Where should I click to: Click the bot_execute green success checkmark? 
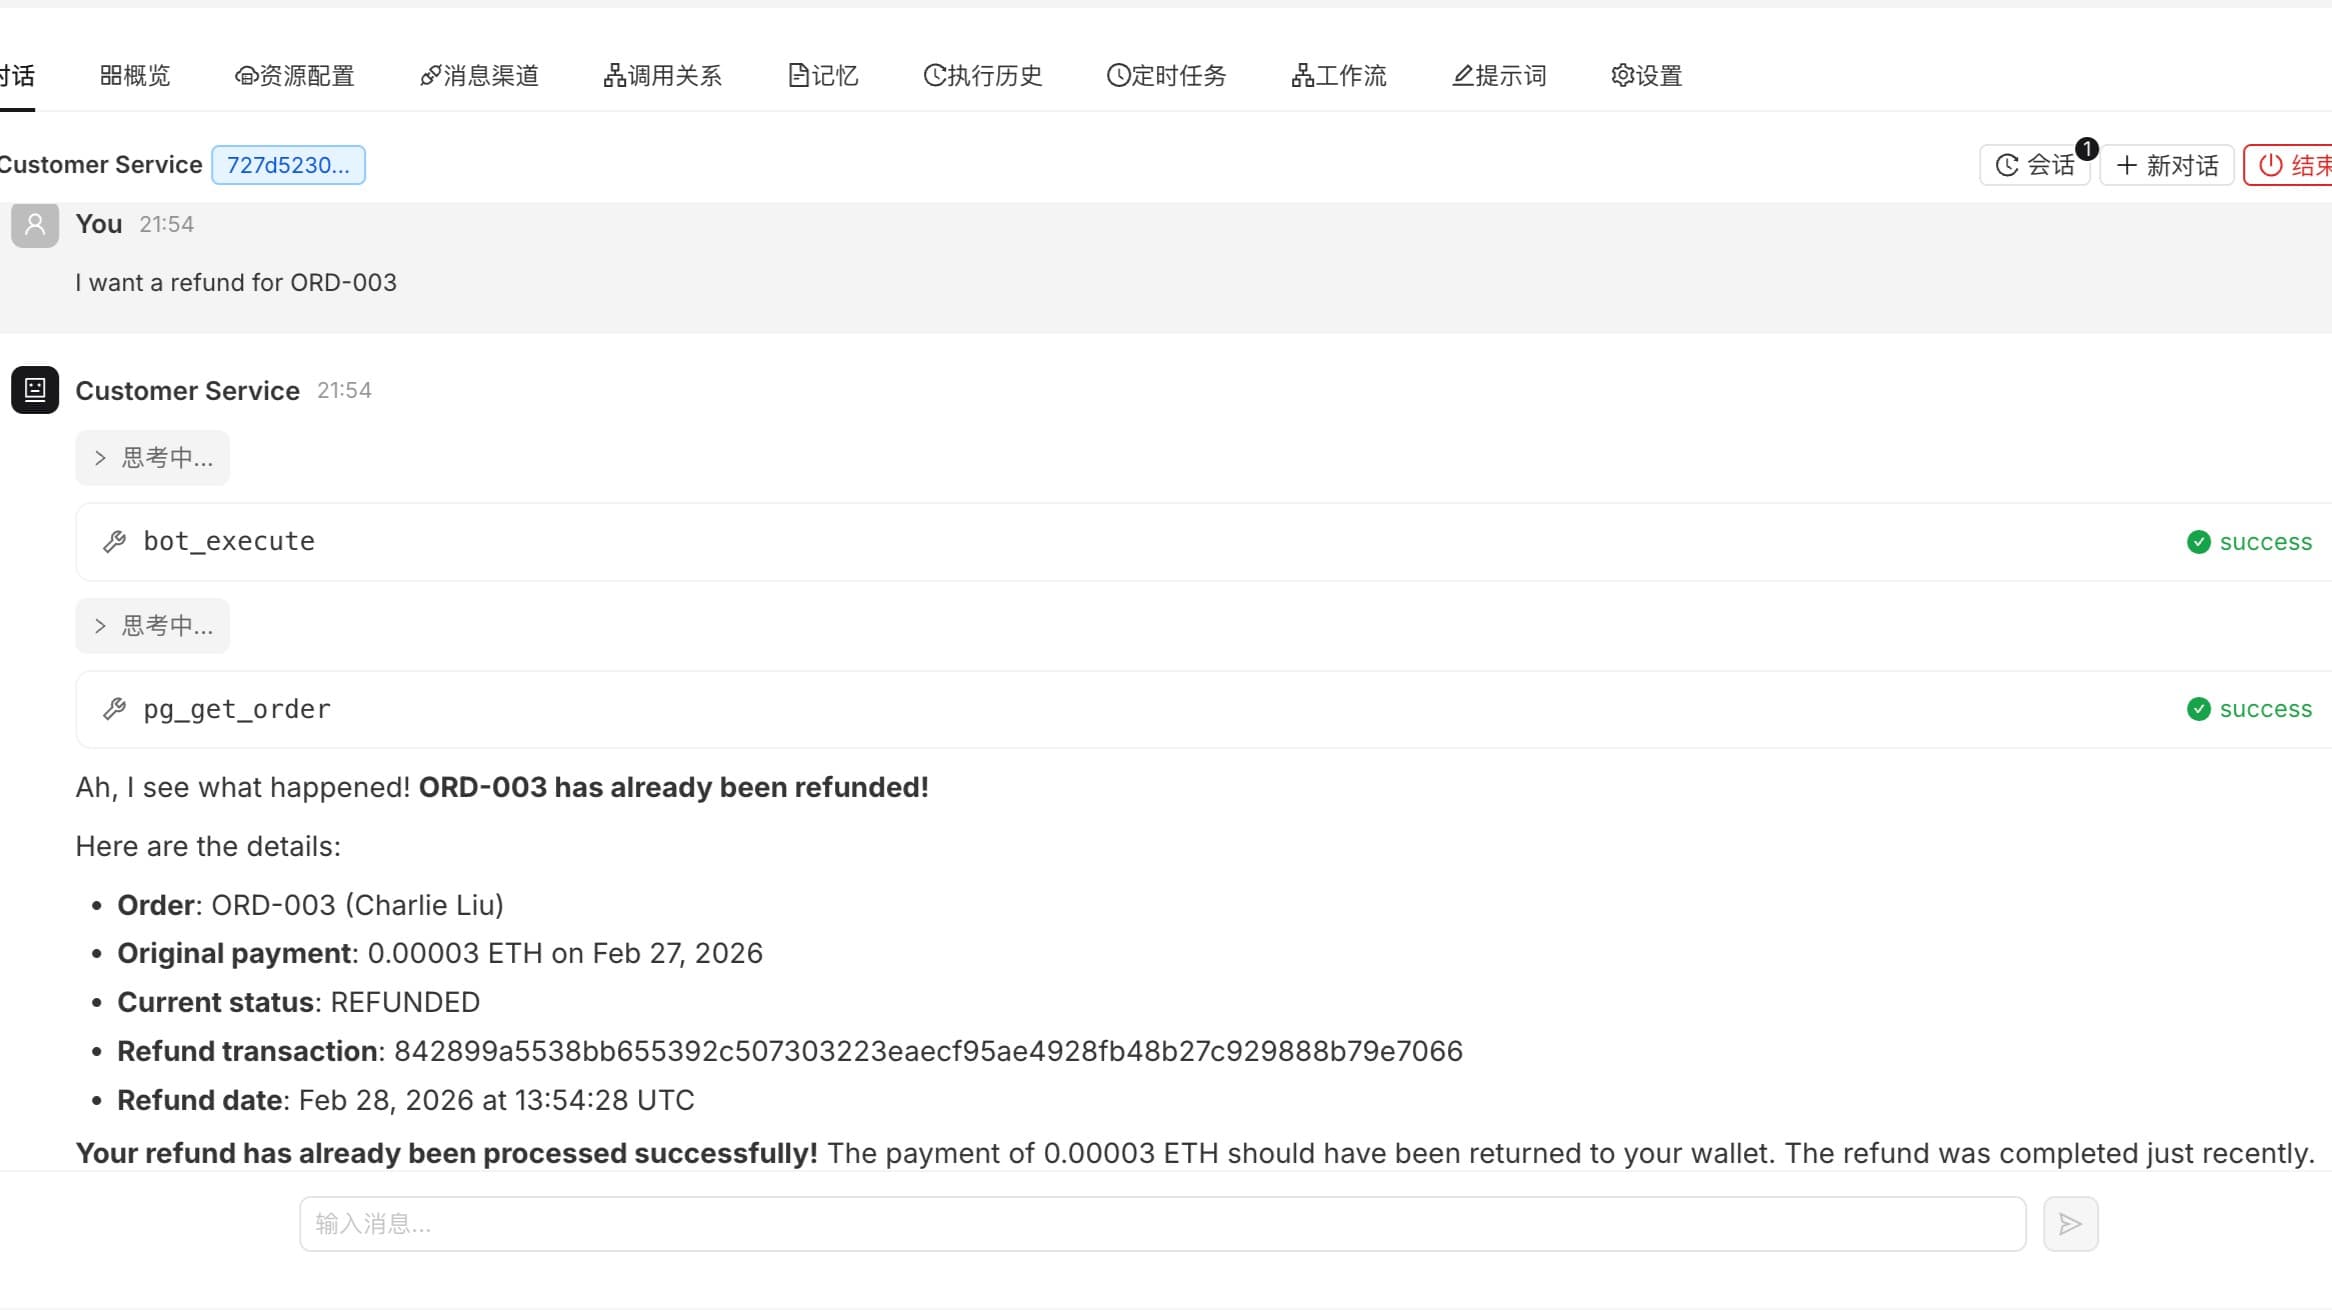tap(2198, 542)
